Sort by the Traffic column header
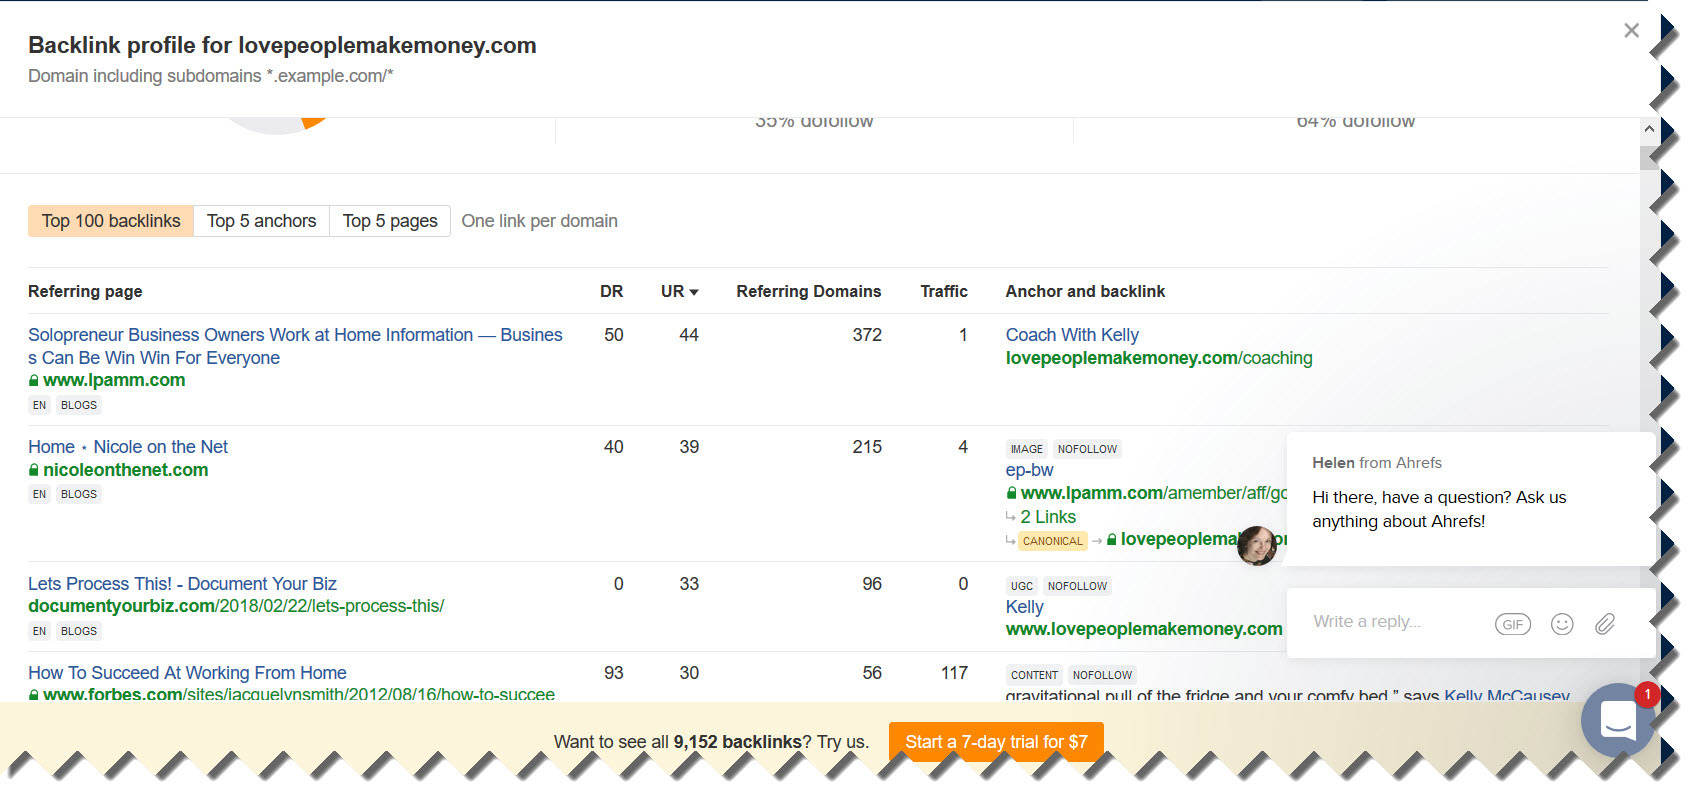1689x791 pixels. (x=943, y=291)
